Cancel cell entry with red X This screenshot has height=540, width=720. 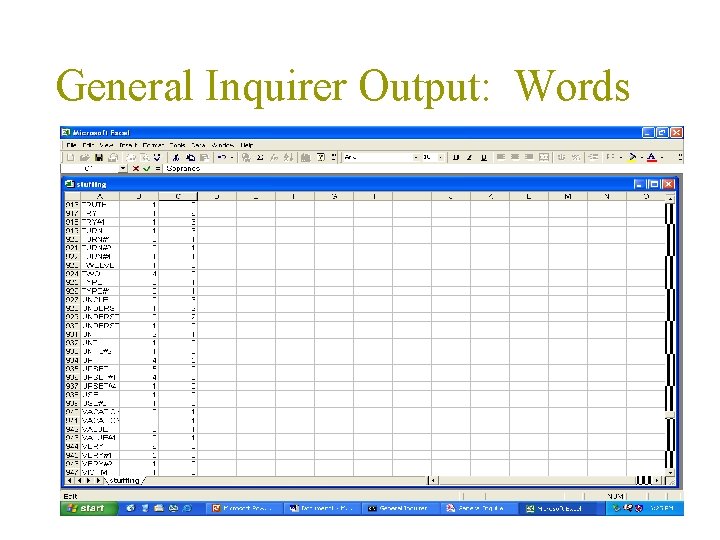pyautogui.click(x=135, y=169)
